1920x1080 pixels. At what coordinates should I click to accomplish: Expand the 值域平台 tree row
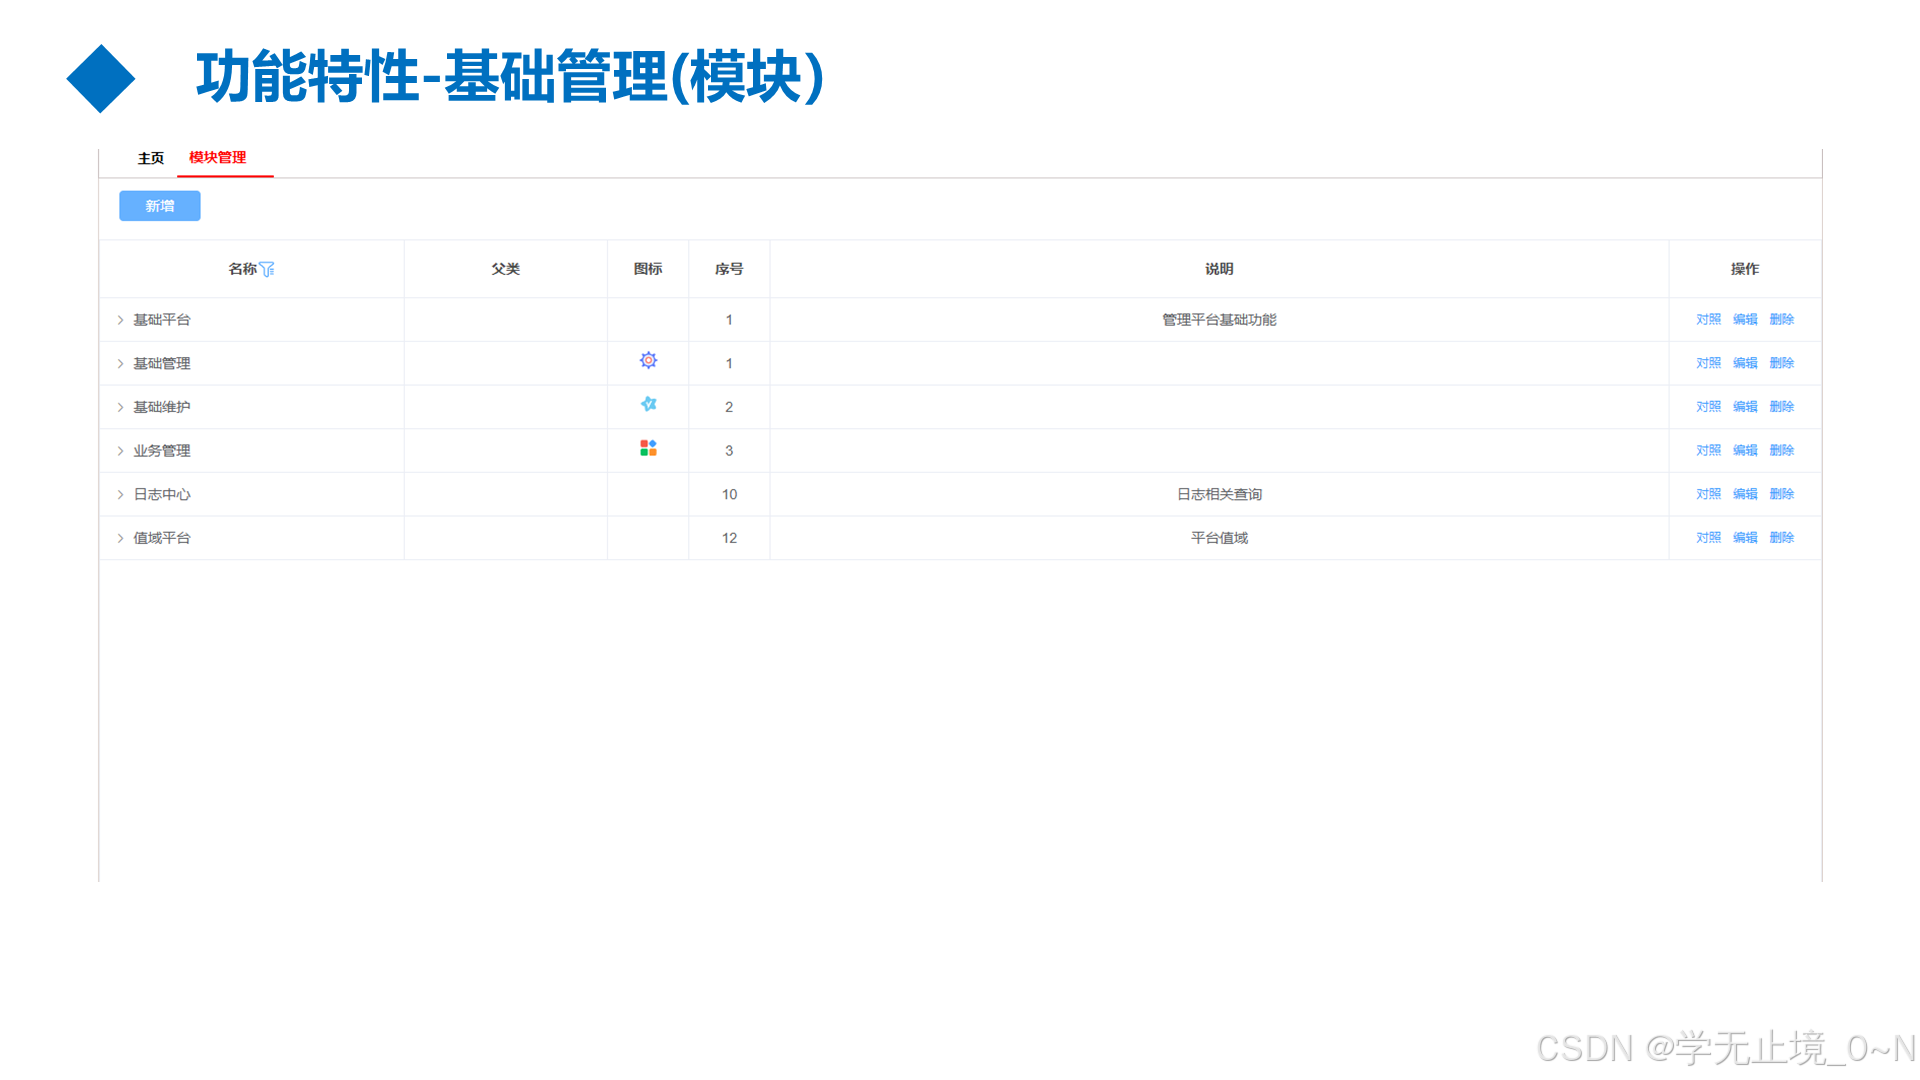pyautogui.click(x=119, y=537)
